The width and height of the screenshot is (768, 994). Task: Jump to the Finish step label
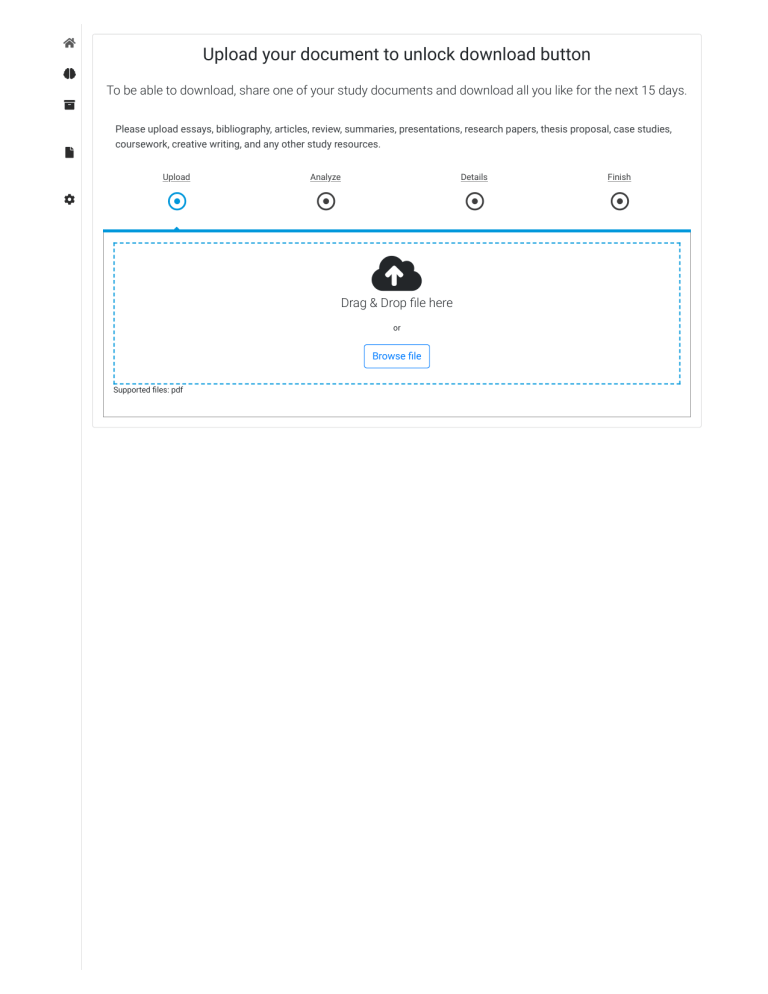click(619, 177)
